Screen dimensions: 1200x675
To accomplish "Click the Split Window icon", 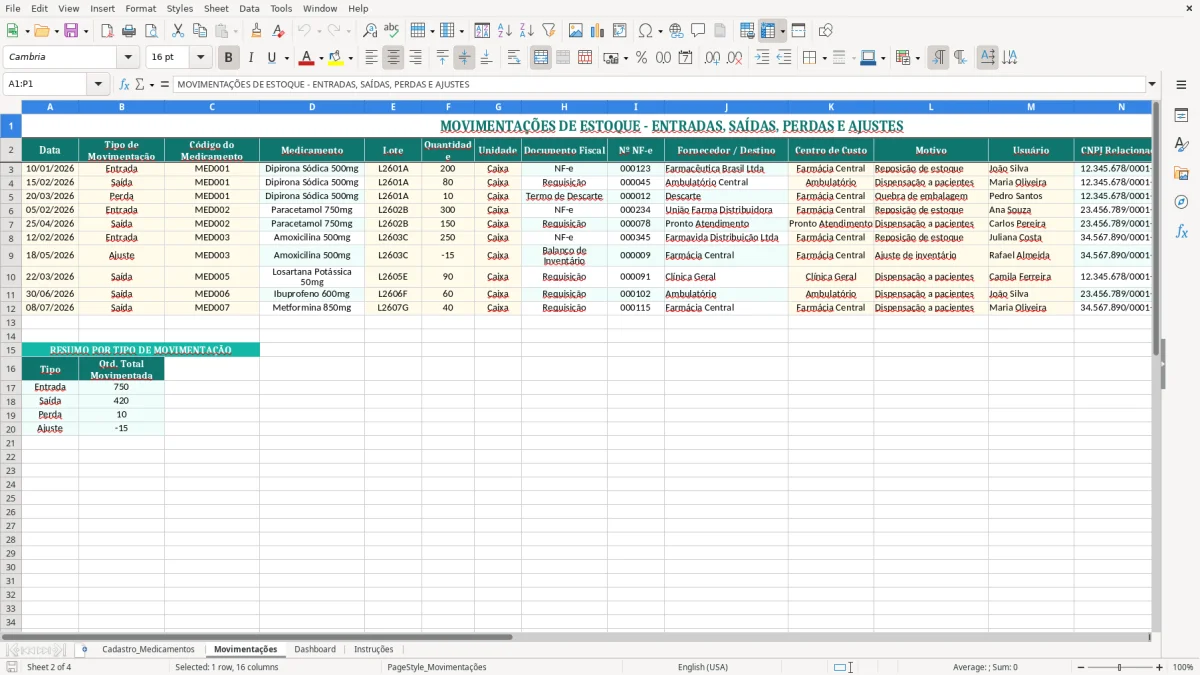I will pos(798,31).
